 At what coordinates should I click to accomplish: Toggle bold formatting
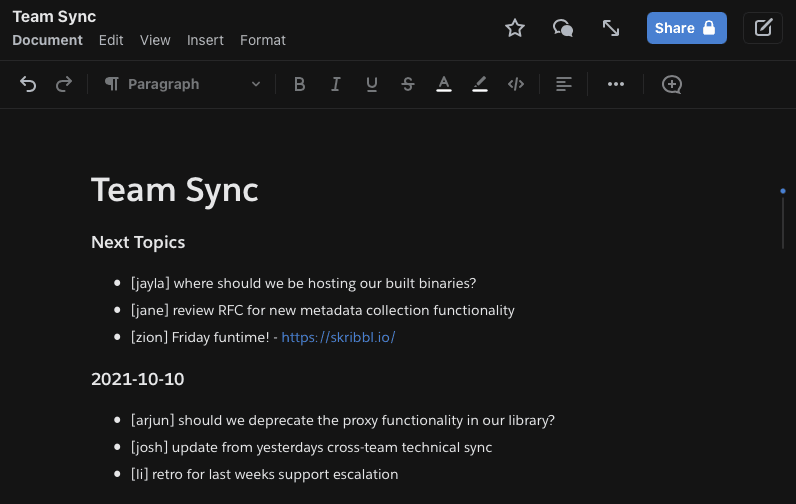point(299,84)
